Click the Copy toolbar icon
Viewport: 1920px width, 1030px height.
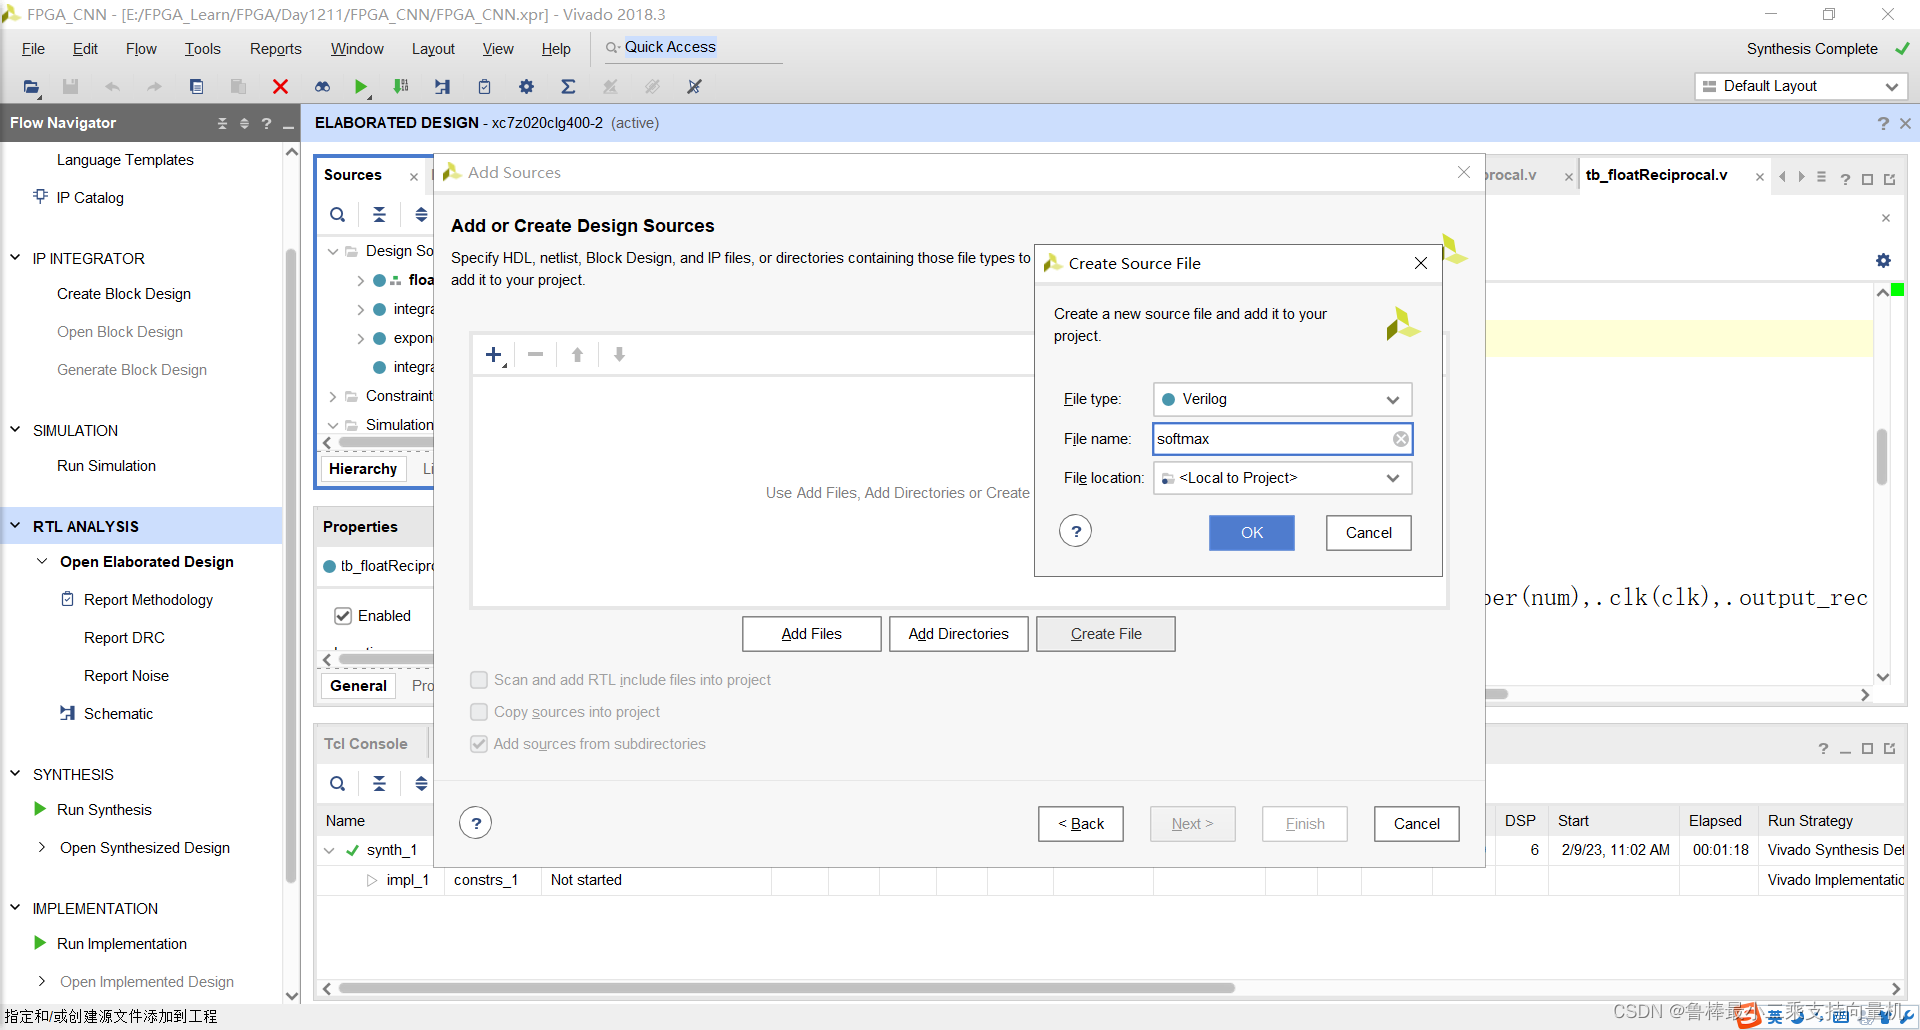(x=196, y=87)
